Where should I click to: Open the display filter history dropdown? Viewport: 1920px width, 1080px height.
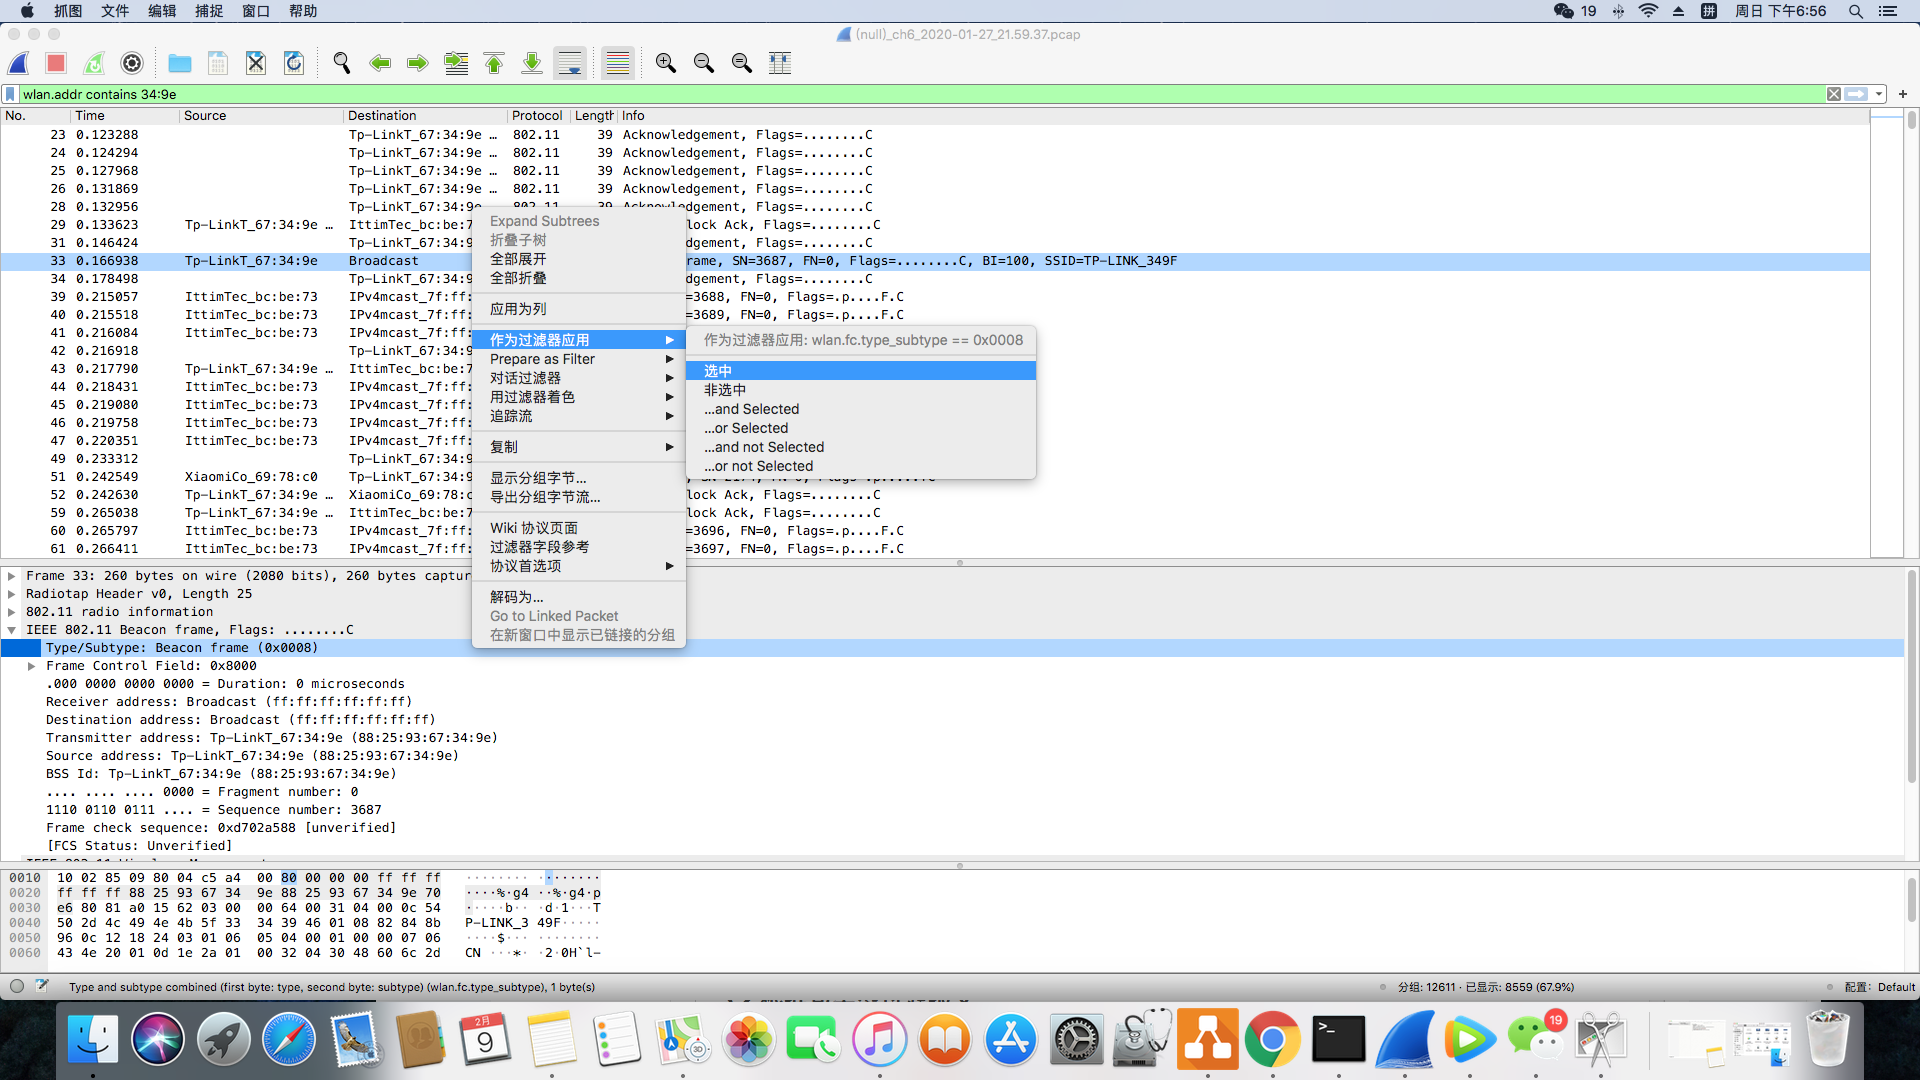click(1879, 94)
